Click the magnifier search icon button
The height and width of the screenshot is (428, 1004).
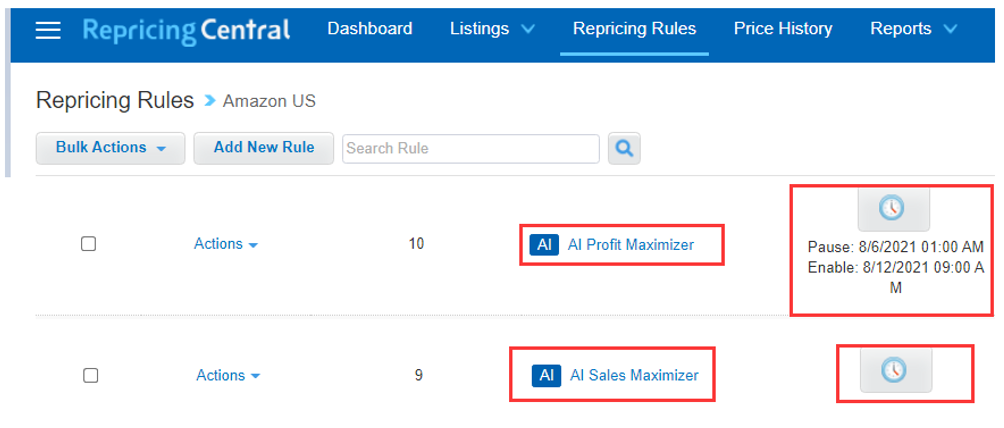(x=624, y=149)
